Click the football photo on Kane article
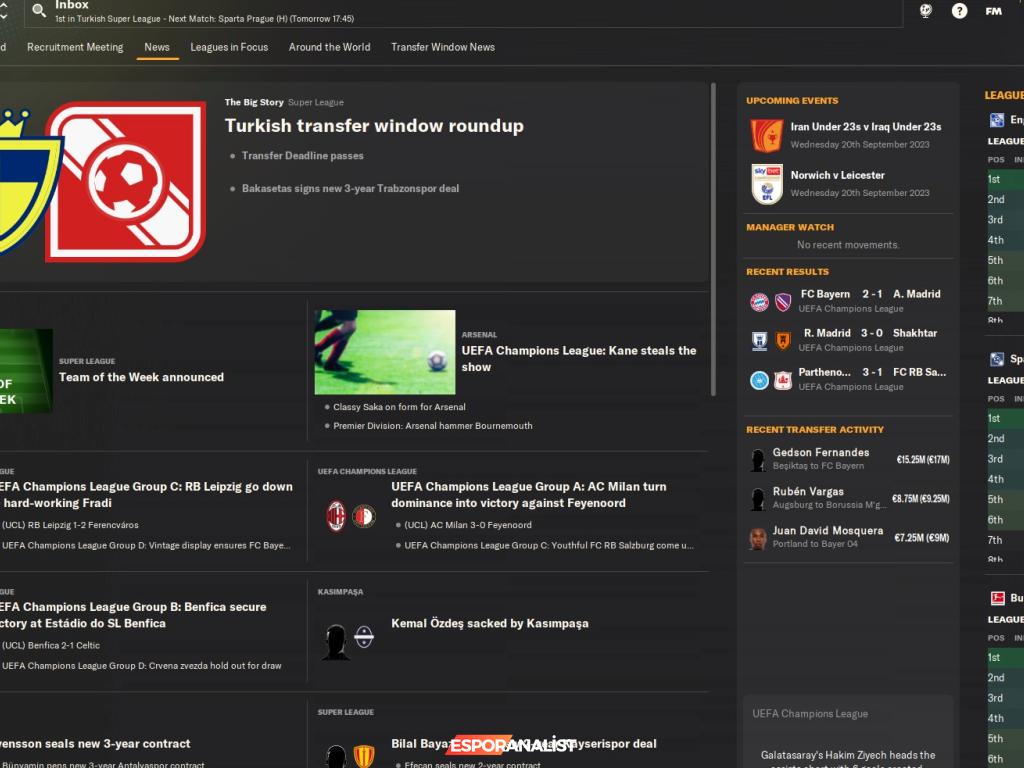Image resolution: width=1024 pixels, height=768 pixels. tap(384, 352)
